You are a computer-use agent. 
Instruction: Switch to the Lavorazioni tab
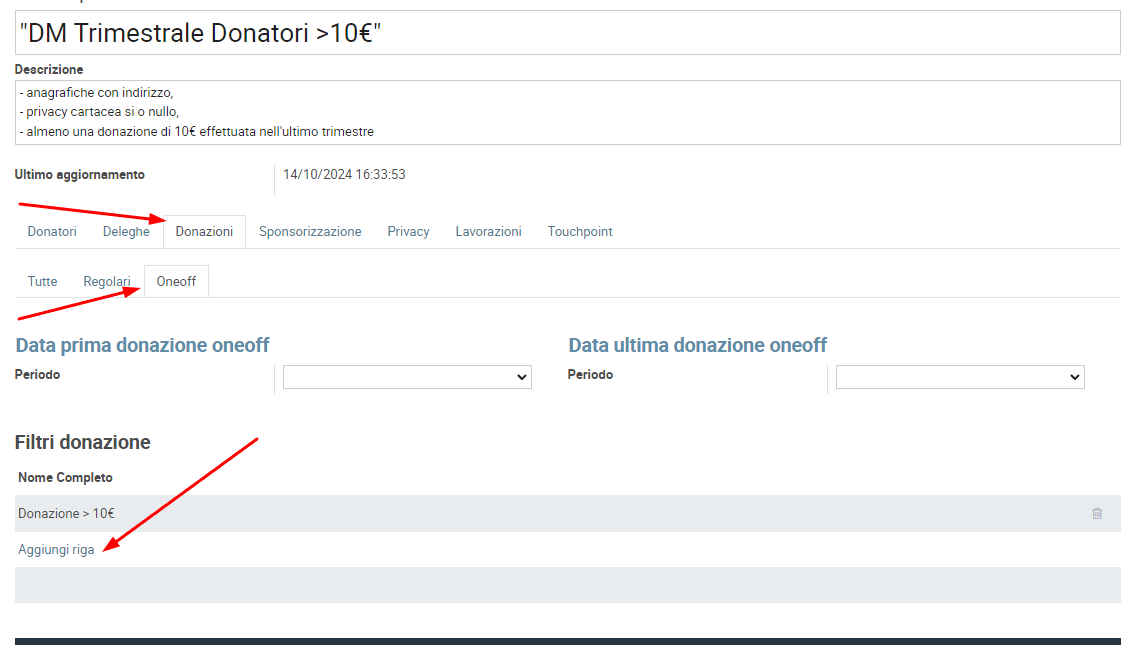[x=488, y=232]
